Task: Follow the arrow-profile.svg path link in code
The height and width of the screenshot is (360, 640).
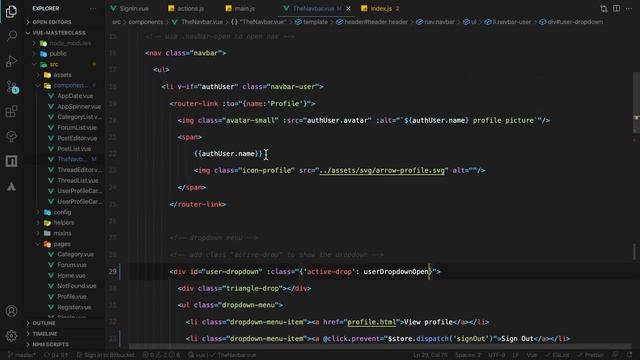Action: tap(382, 171)
